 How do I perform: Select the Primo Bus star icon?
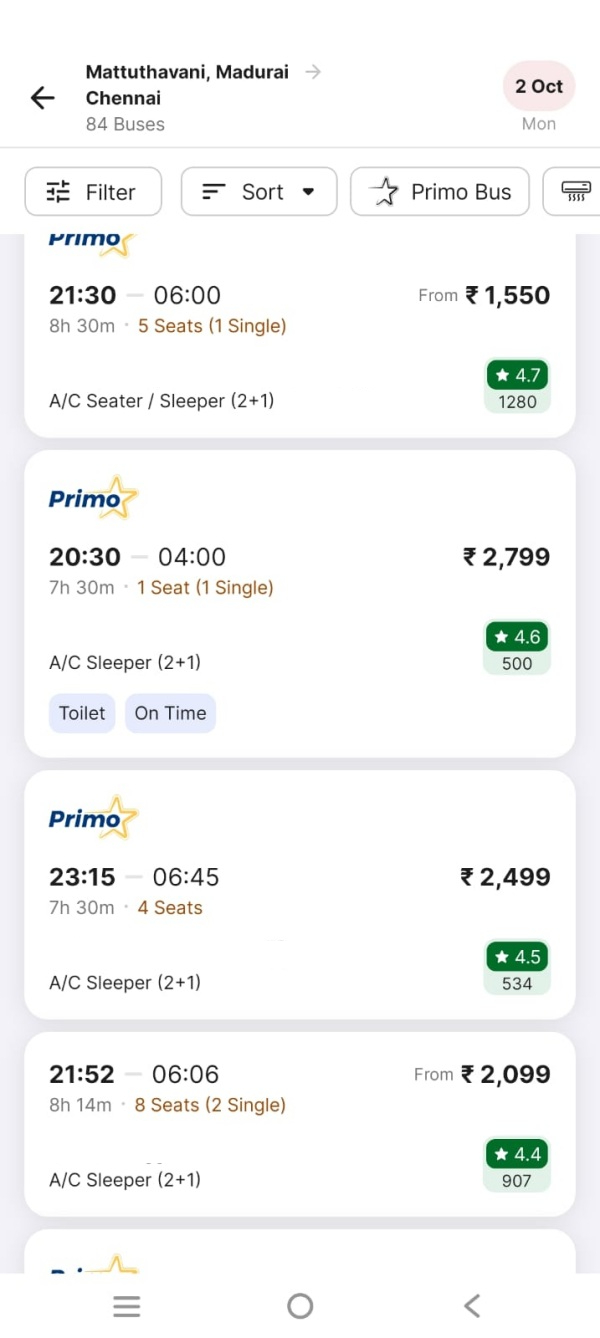385,191
